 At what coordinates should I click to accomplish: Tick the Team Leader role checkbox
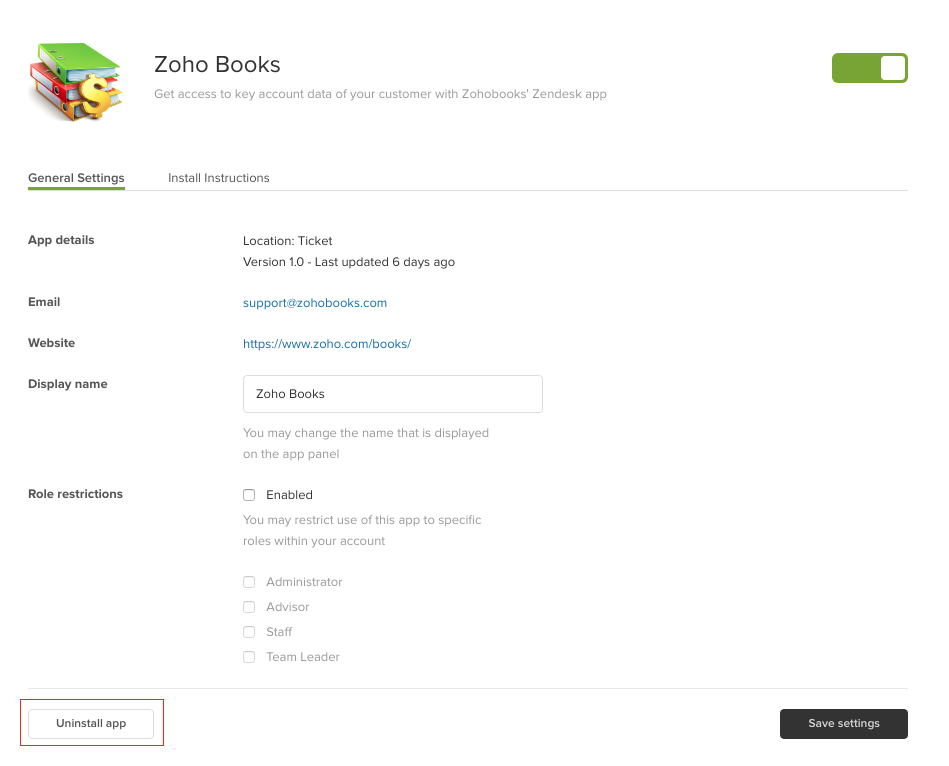[249, 657]
